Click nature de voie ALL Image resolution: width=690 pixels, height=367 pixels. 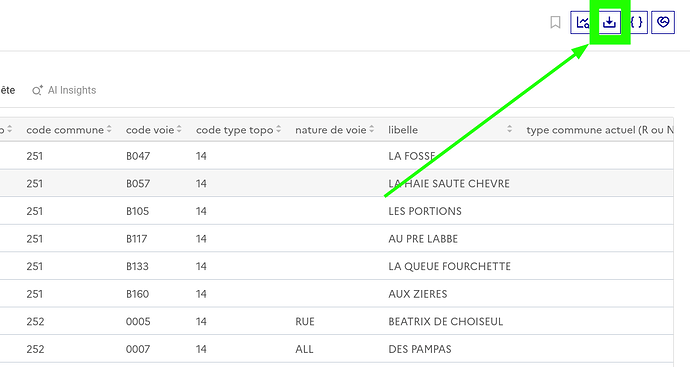click(x=304, y=349)
